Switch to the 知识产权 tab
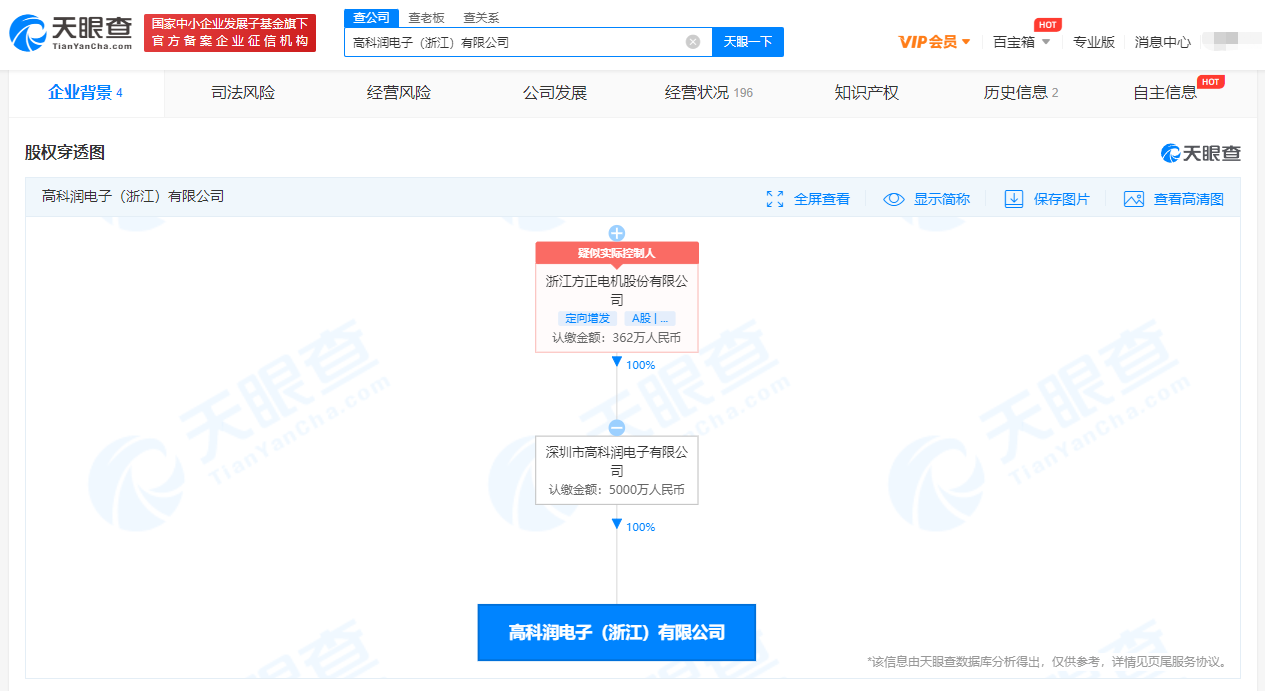Screen dimensions: 1265x691 tap(866, 93)
